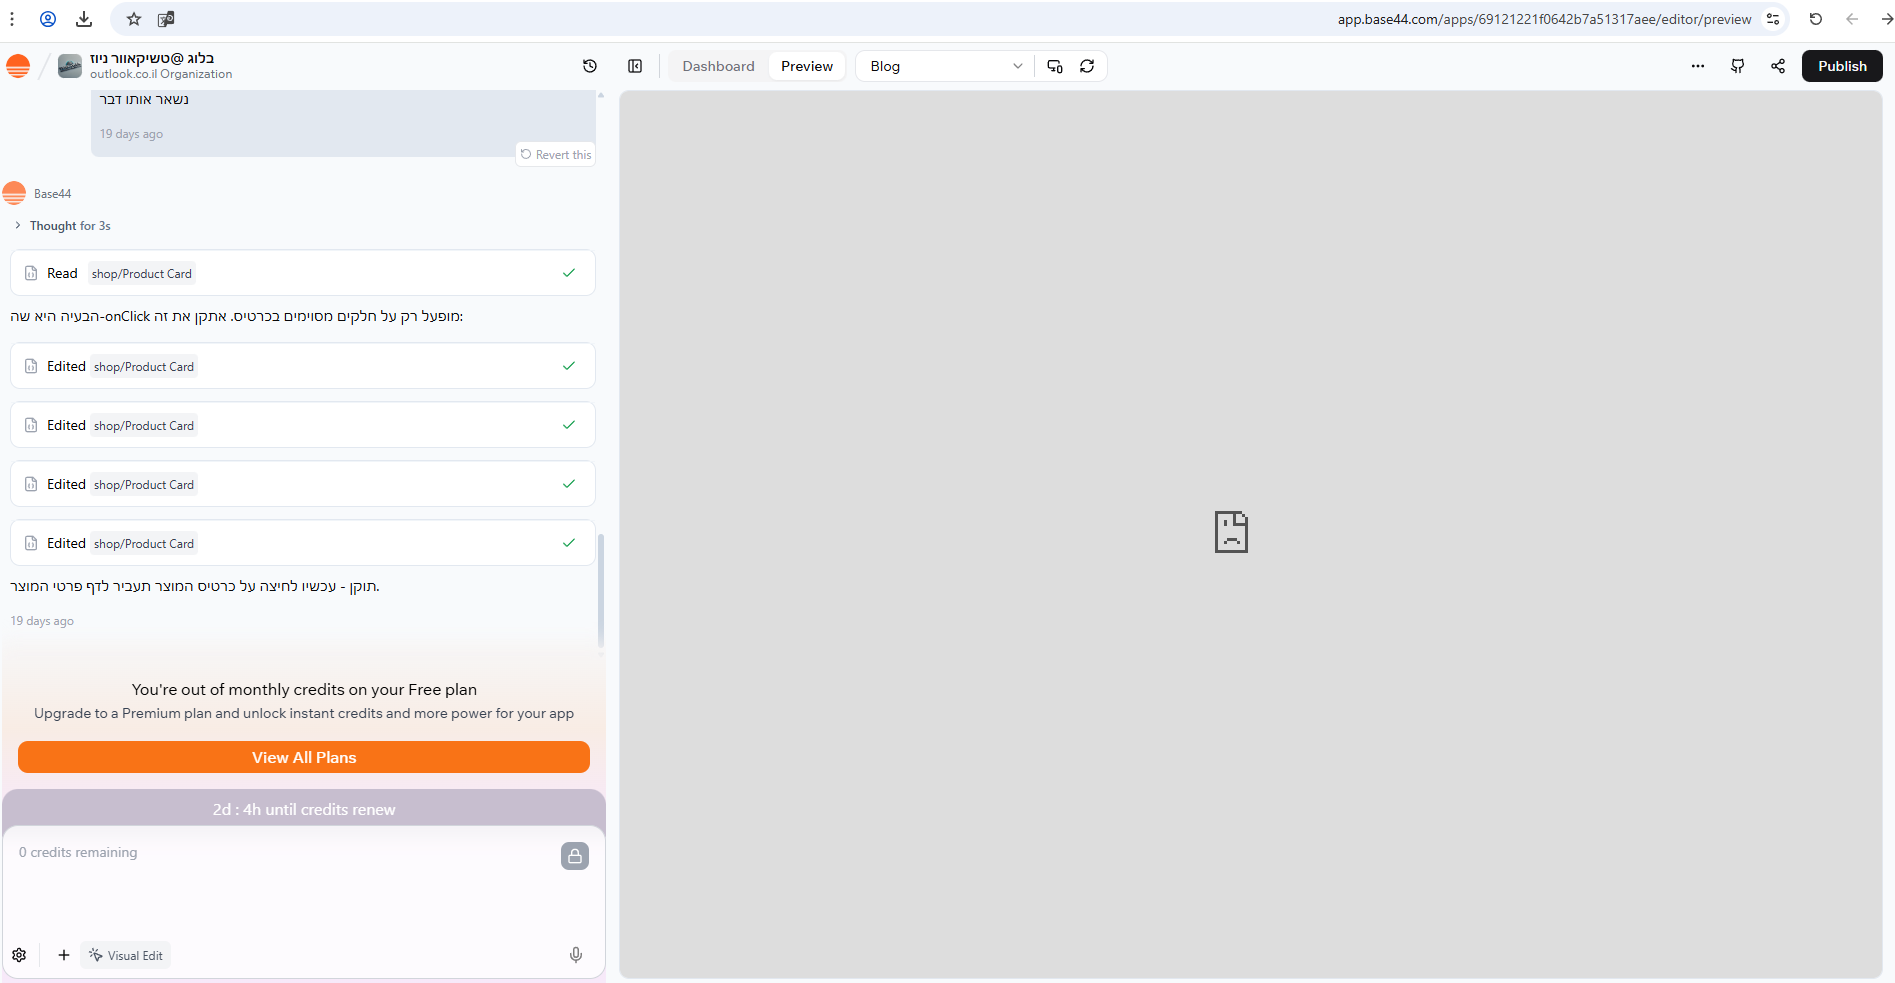
Task: Expand the Read shop/Product Card step
Action: (302, 273)
